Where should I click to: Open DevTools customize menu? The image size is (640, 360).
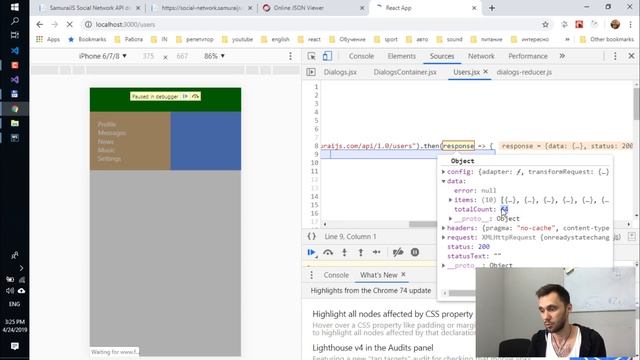click(615, 56)
